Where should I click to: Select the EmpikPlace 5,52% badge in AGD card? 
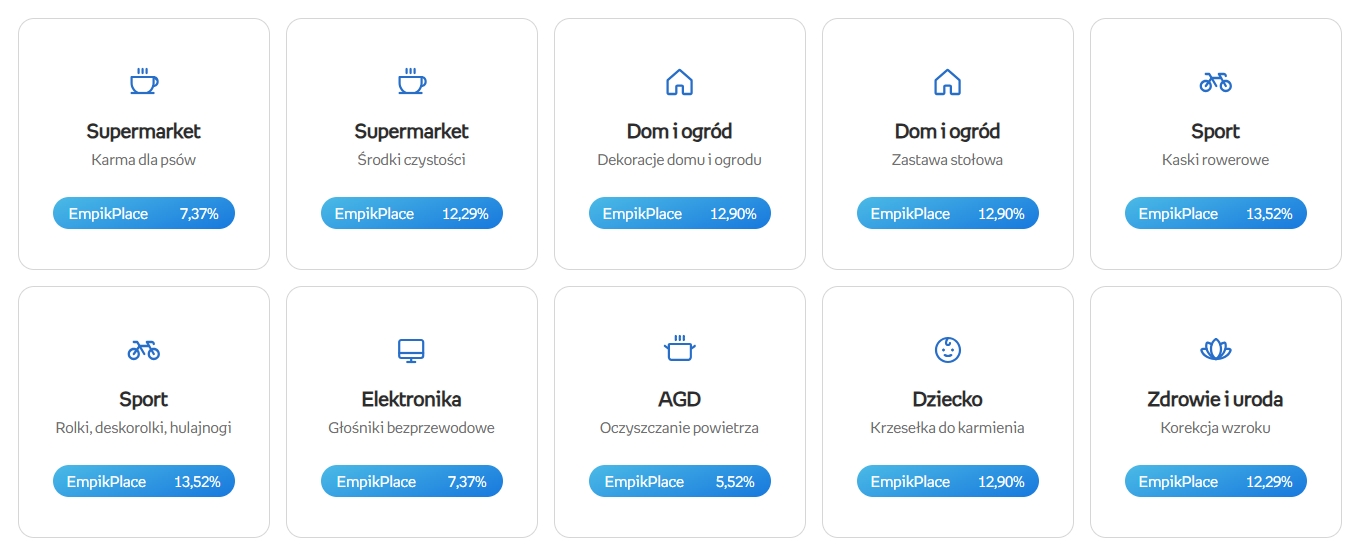(680, 481)
